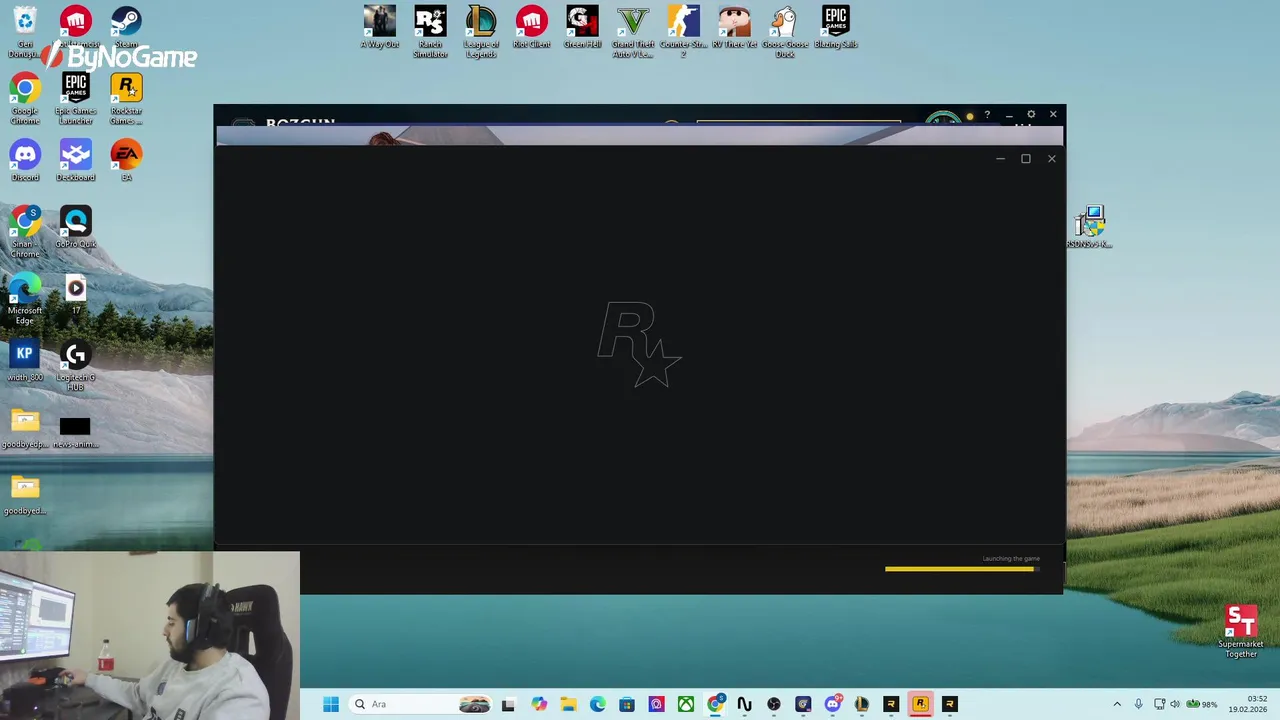Open the goodbyedp folder below news-anim row
The image size is (1280, 720).
click(x=25, y=496)
